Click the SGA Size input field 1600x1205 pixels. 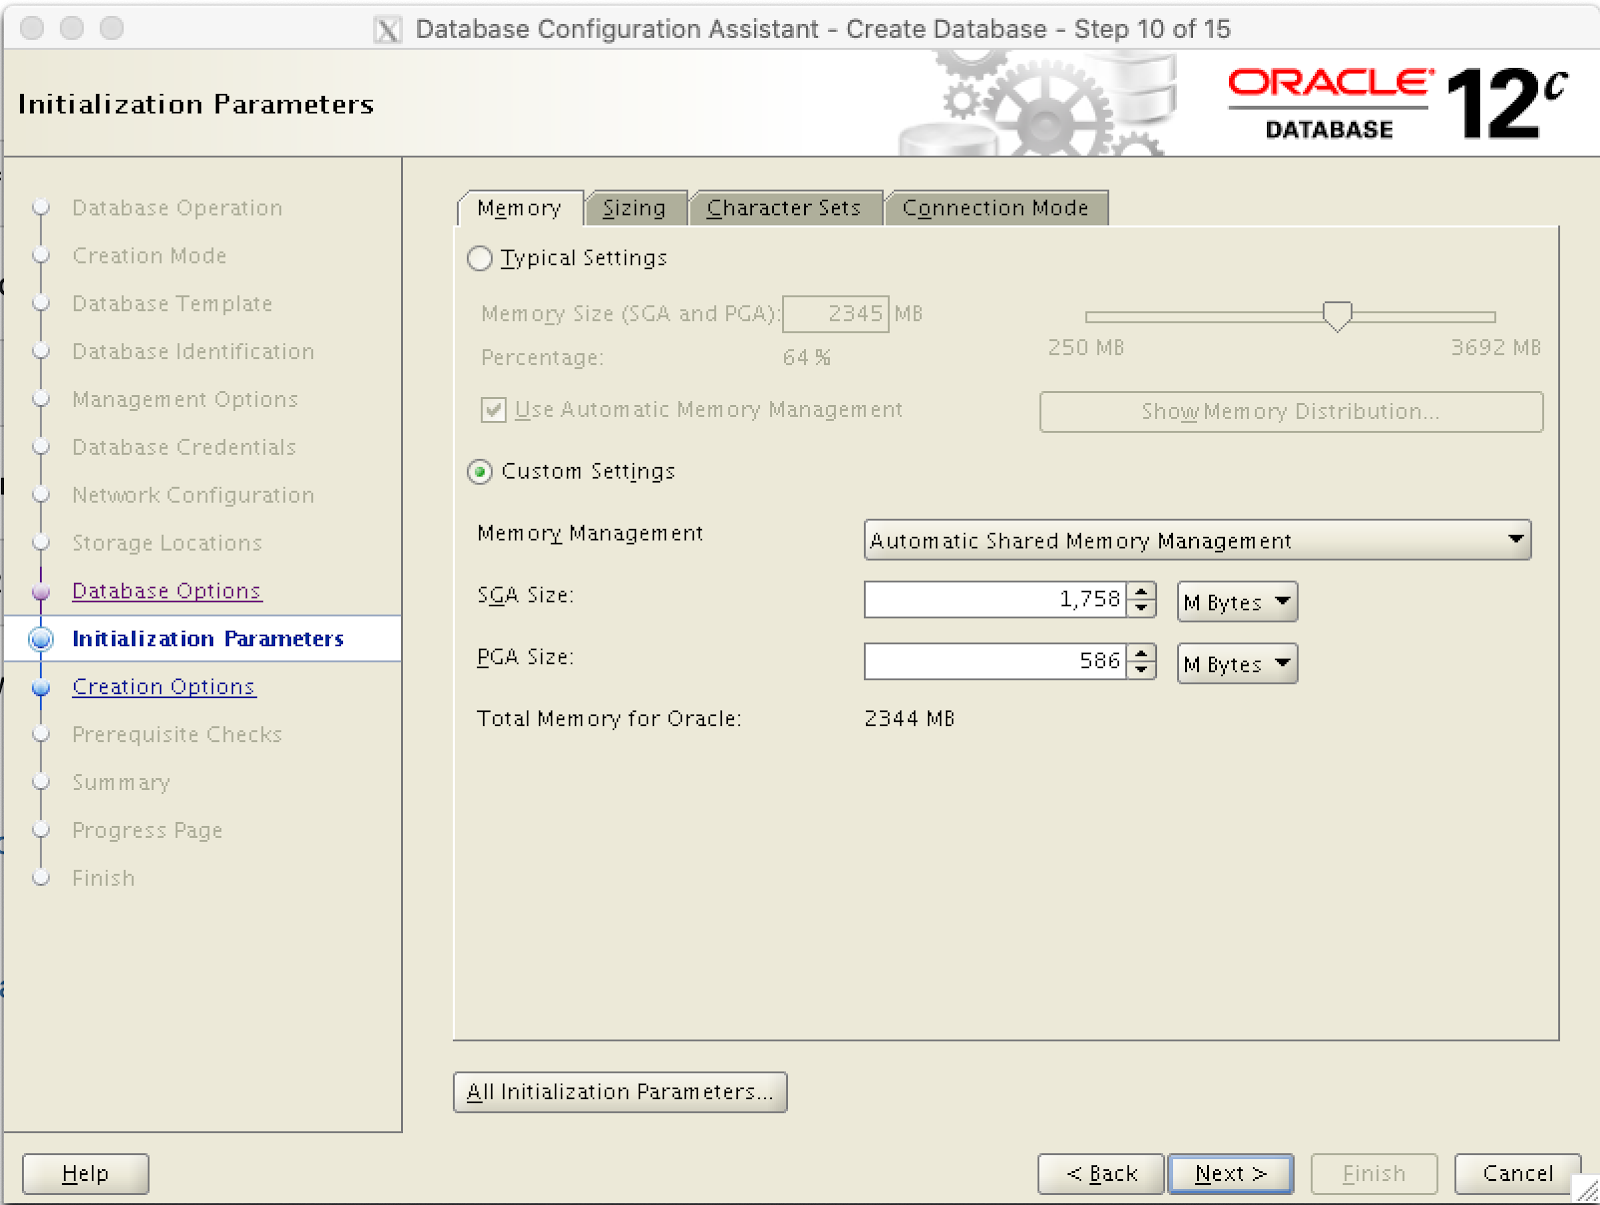(x=995, y=600)
